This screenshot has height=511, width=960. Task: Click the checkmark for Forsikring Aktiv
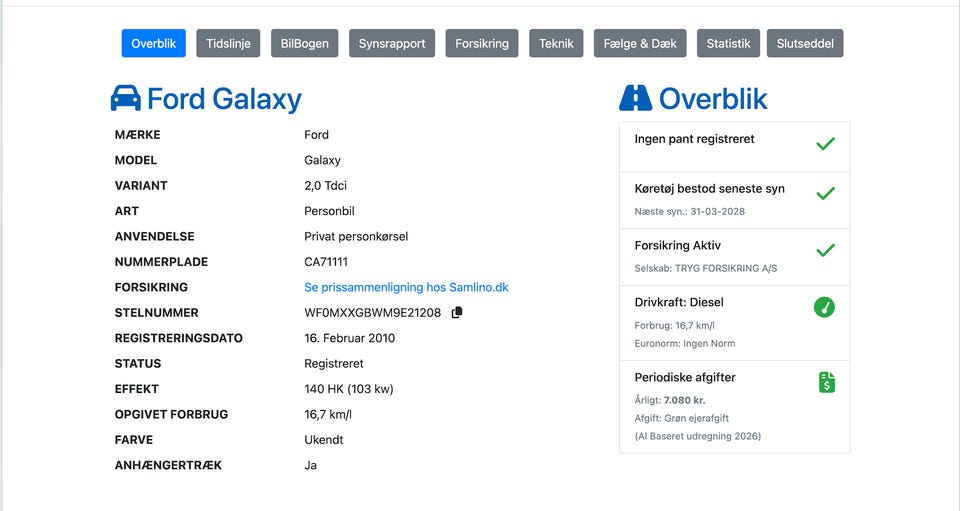(825, 250)
